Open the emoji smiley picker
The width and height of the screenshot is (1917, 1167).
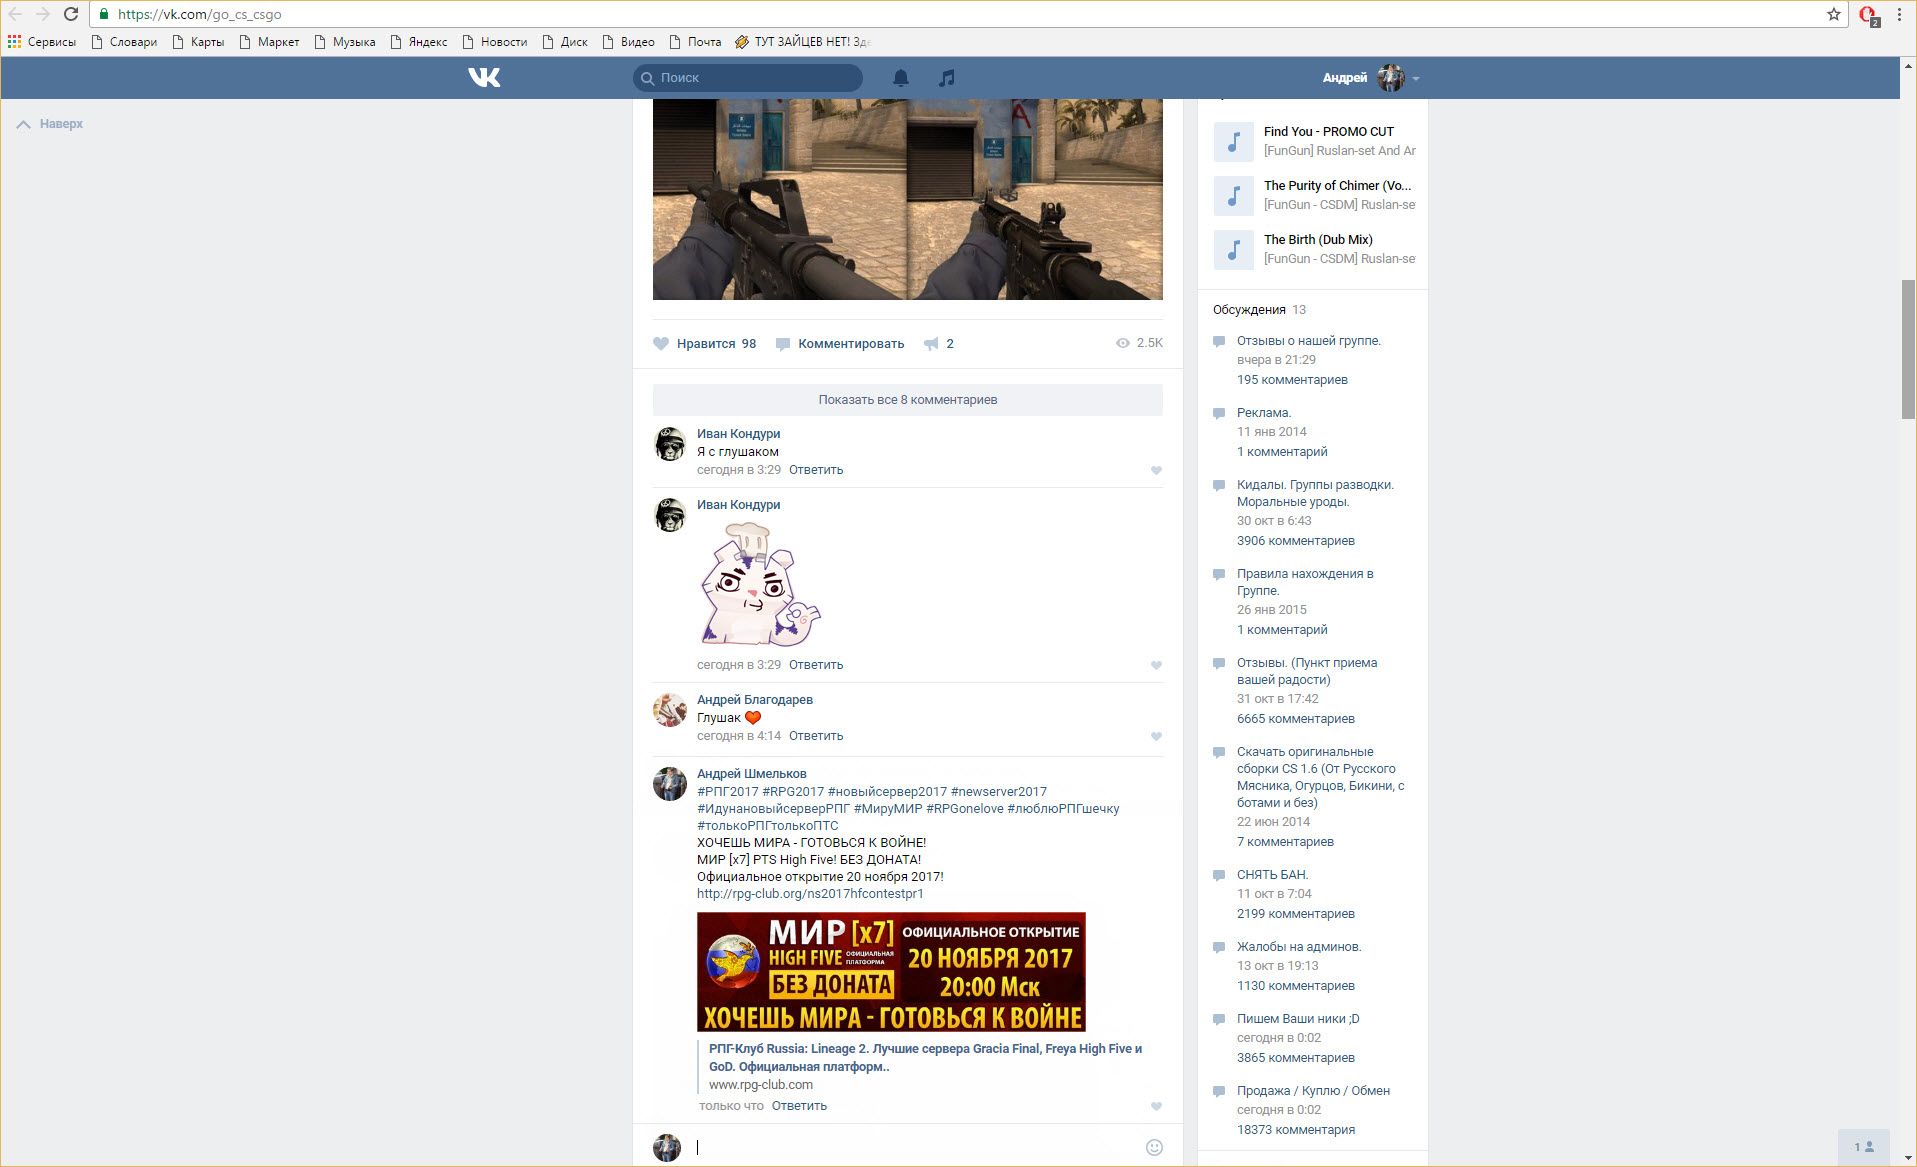pos(1154,1147)
